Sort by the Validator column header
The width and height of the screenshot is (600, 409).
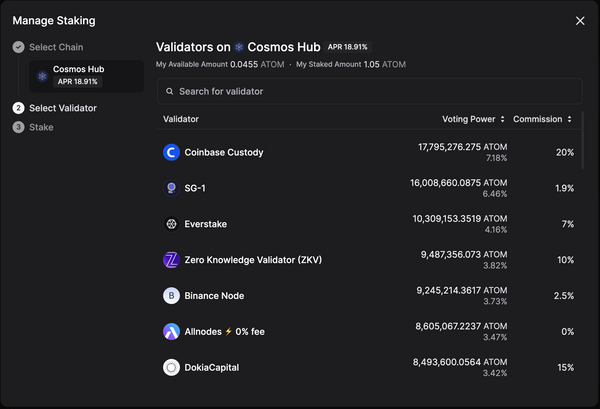[181, 119]
